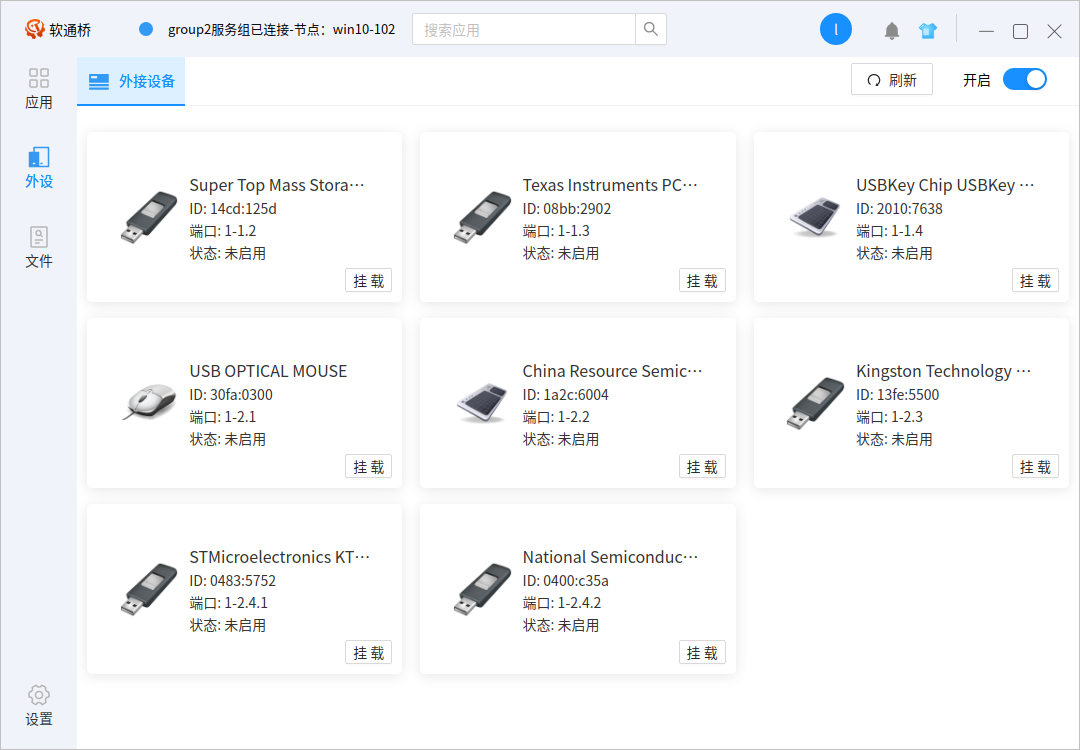Click the USB OPTICAL MOUSE device icon
1080x750 pixels.
(150, 402)
